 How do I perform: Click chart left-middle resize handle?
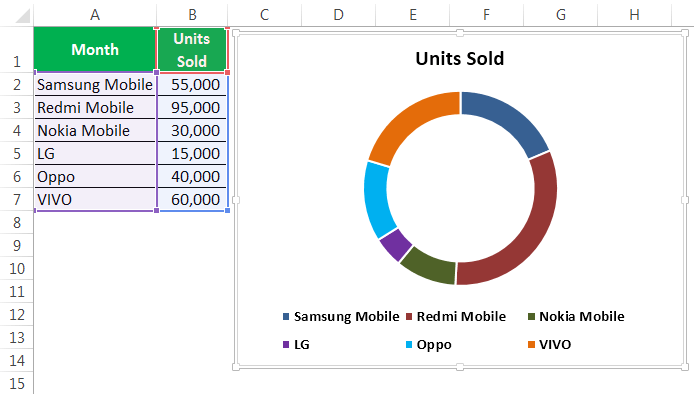pyautogui.click(x=236, y=200)
